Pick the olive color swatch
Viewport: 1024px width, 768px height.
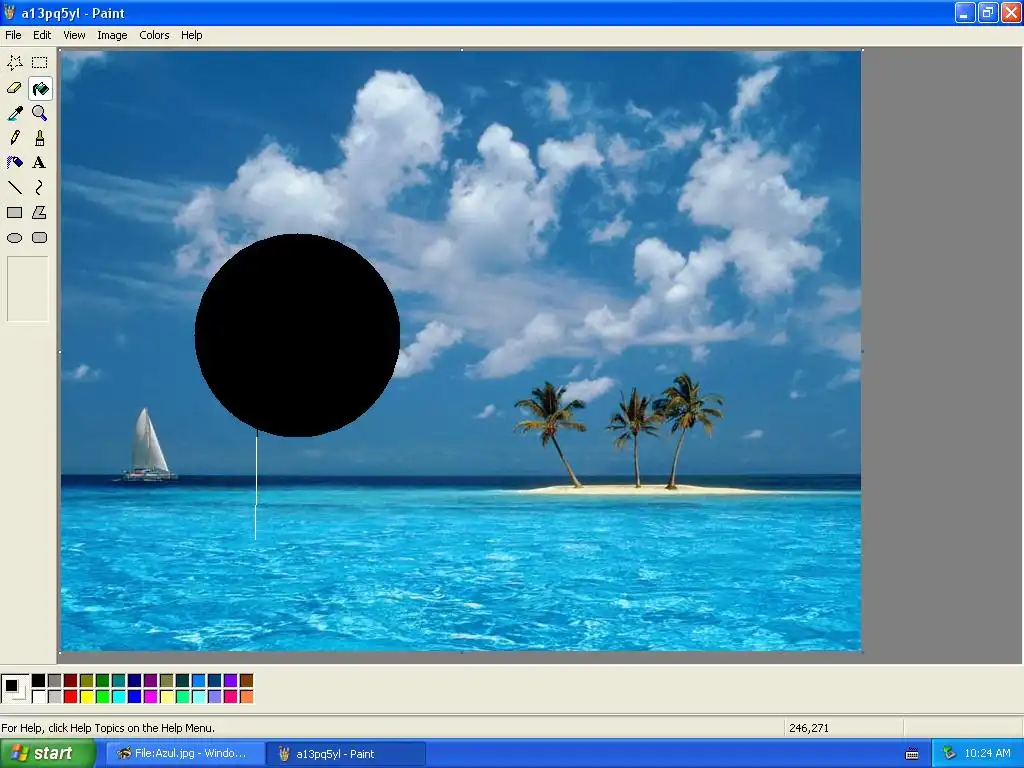coord(87,680)
